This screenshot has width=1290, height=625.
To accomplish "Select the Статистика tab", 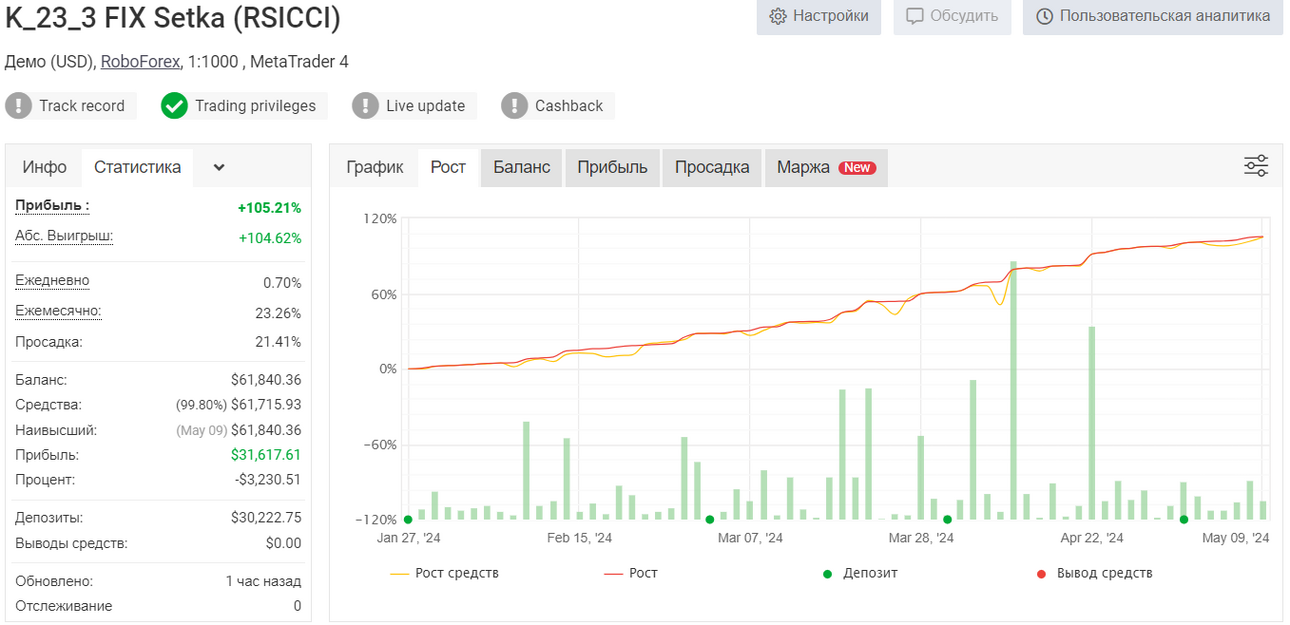I will click(x=137, y=167).
